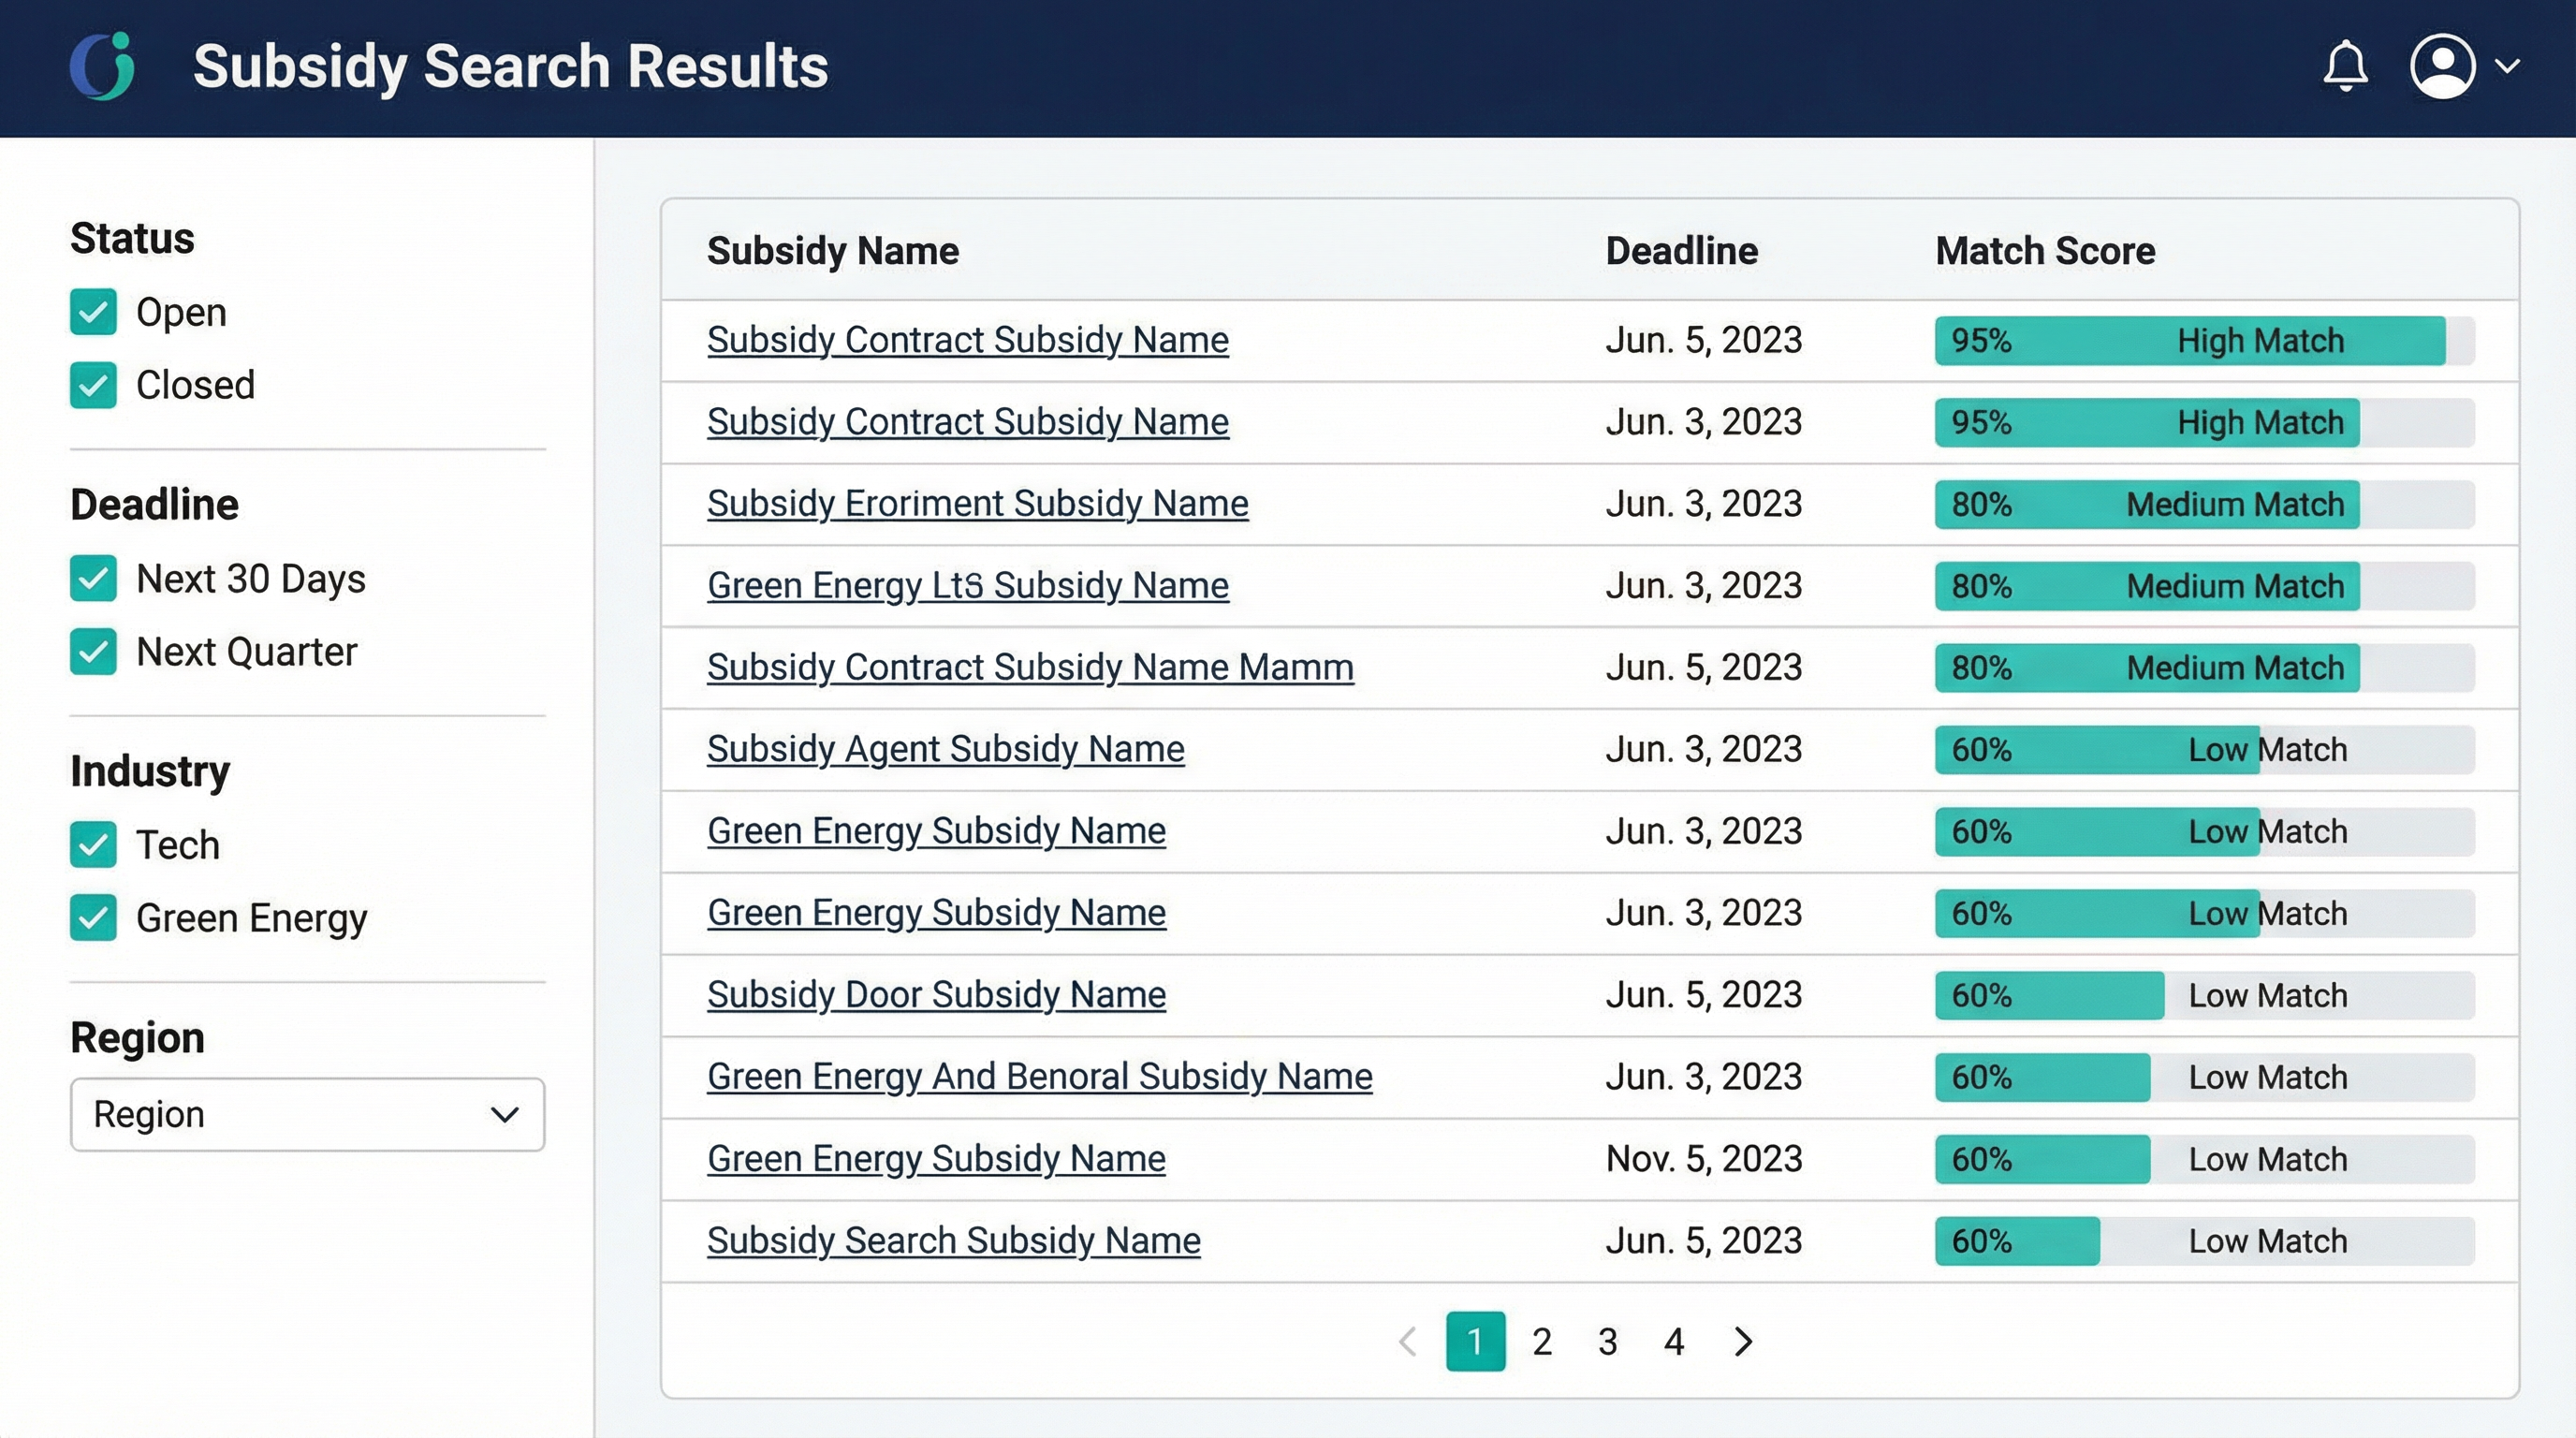Image resolution: width=2576 pixels, height=1438 pixels.
Task: Go to results page 2
Action: pos(1542,1341)
